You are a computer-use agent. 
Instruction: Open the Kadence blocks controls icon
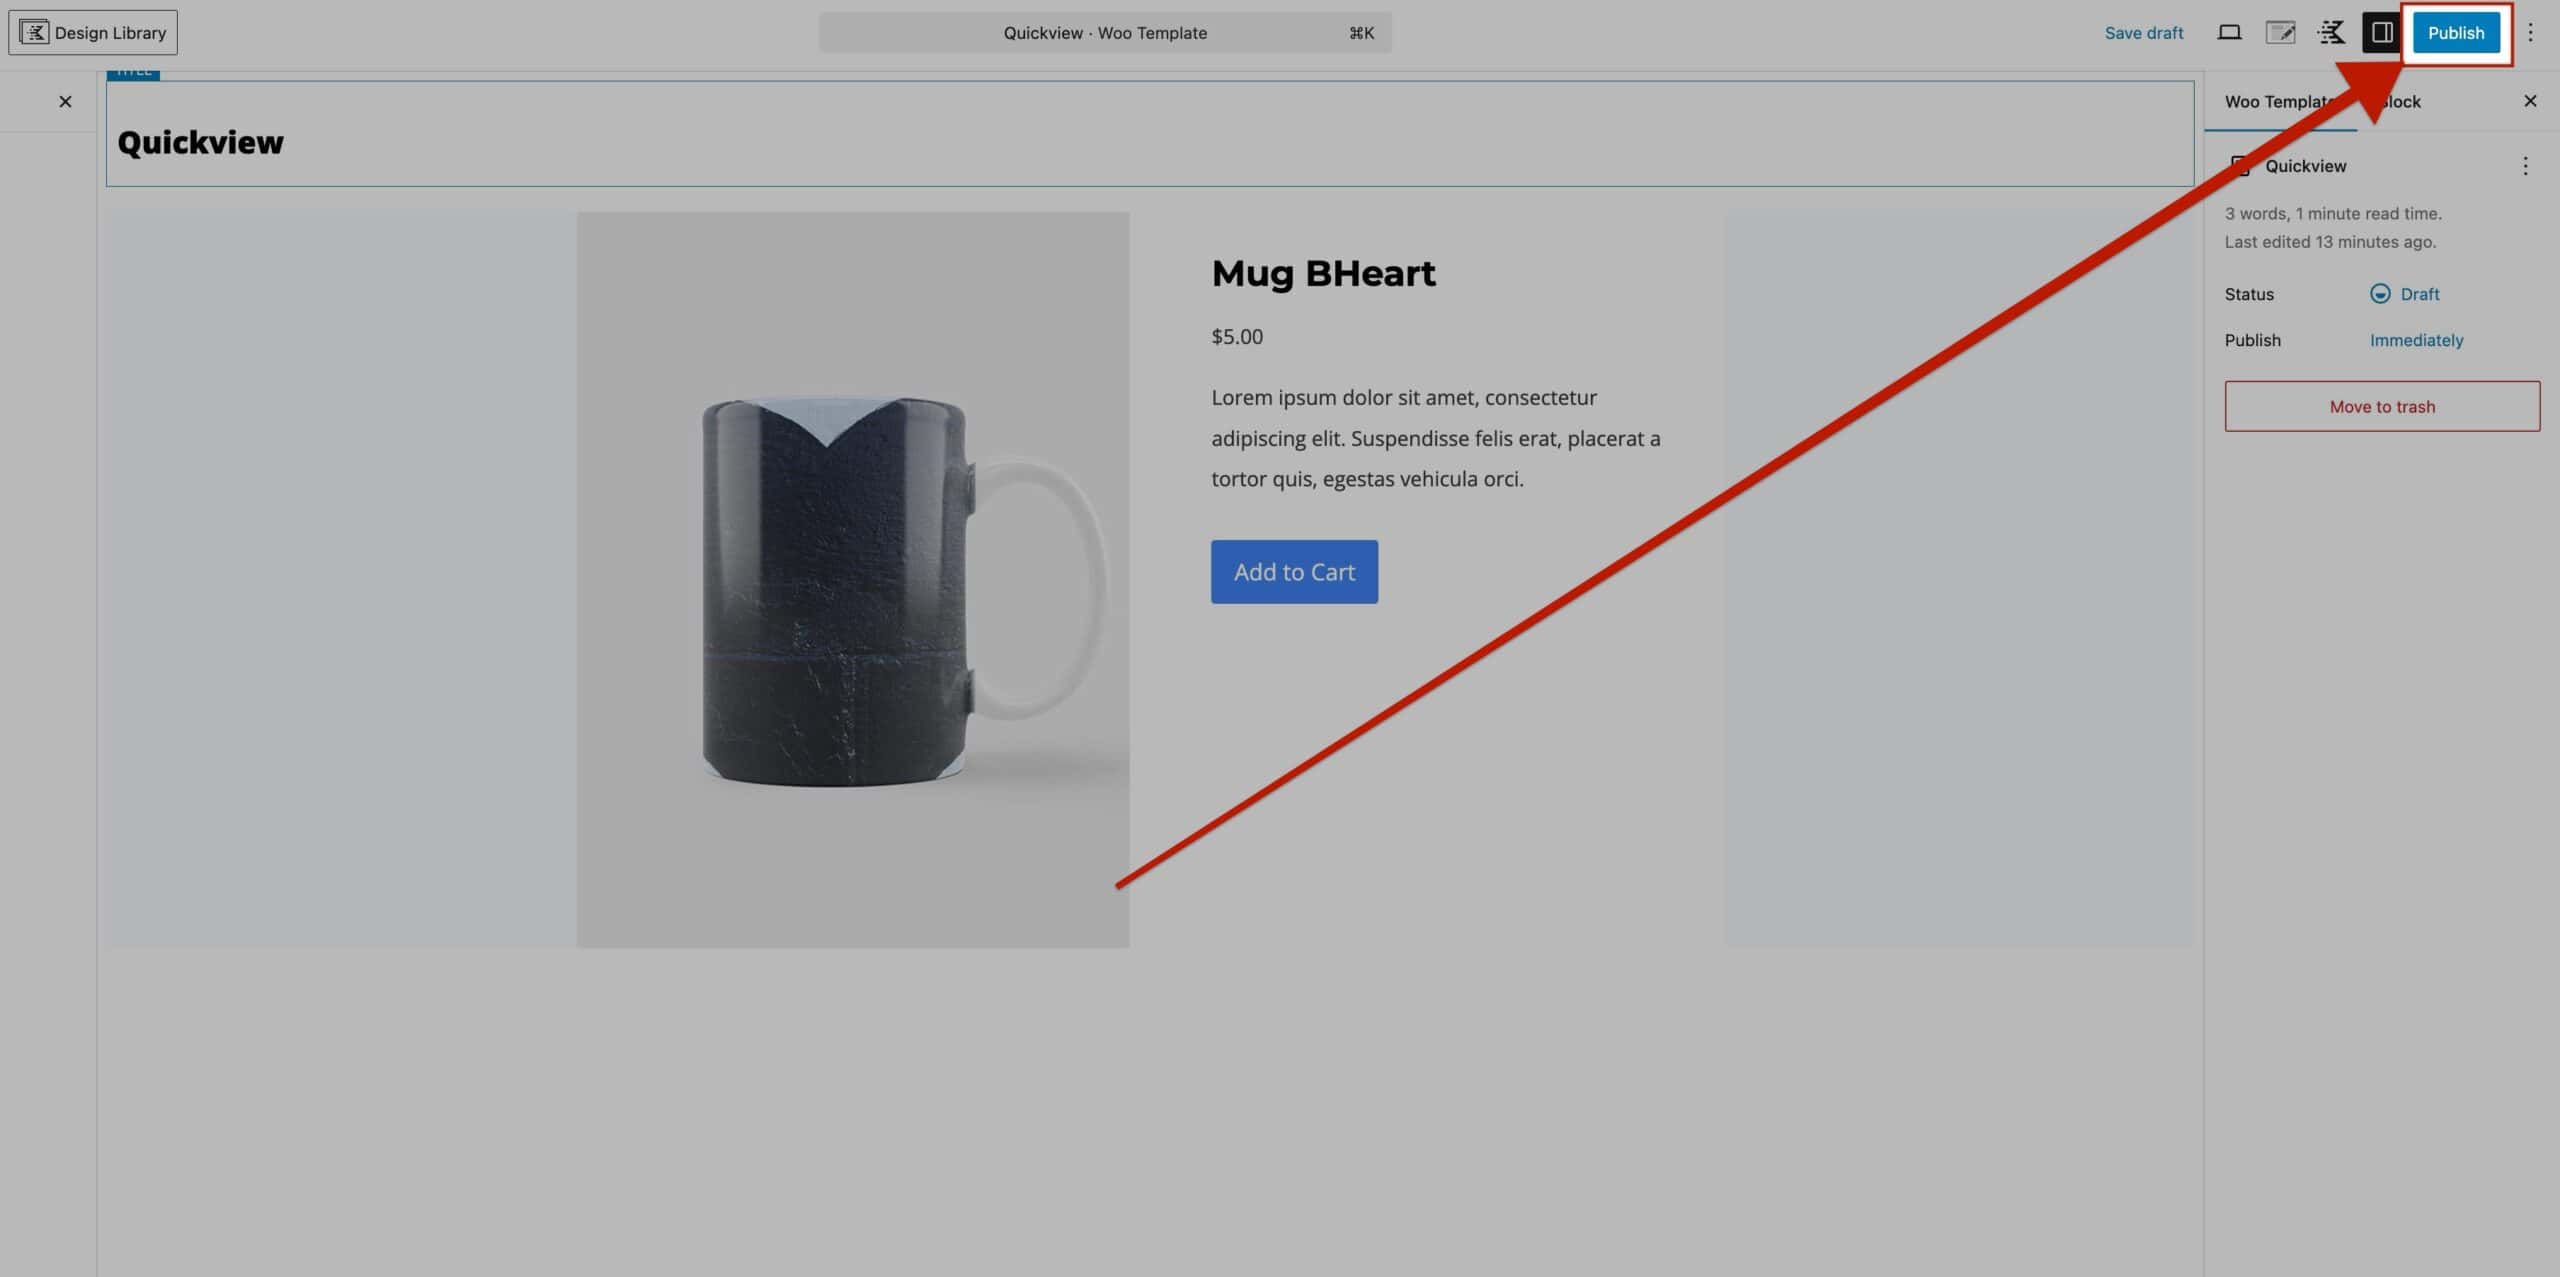tap(2331, 33)
